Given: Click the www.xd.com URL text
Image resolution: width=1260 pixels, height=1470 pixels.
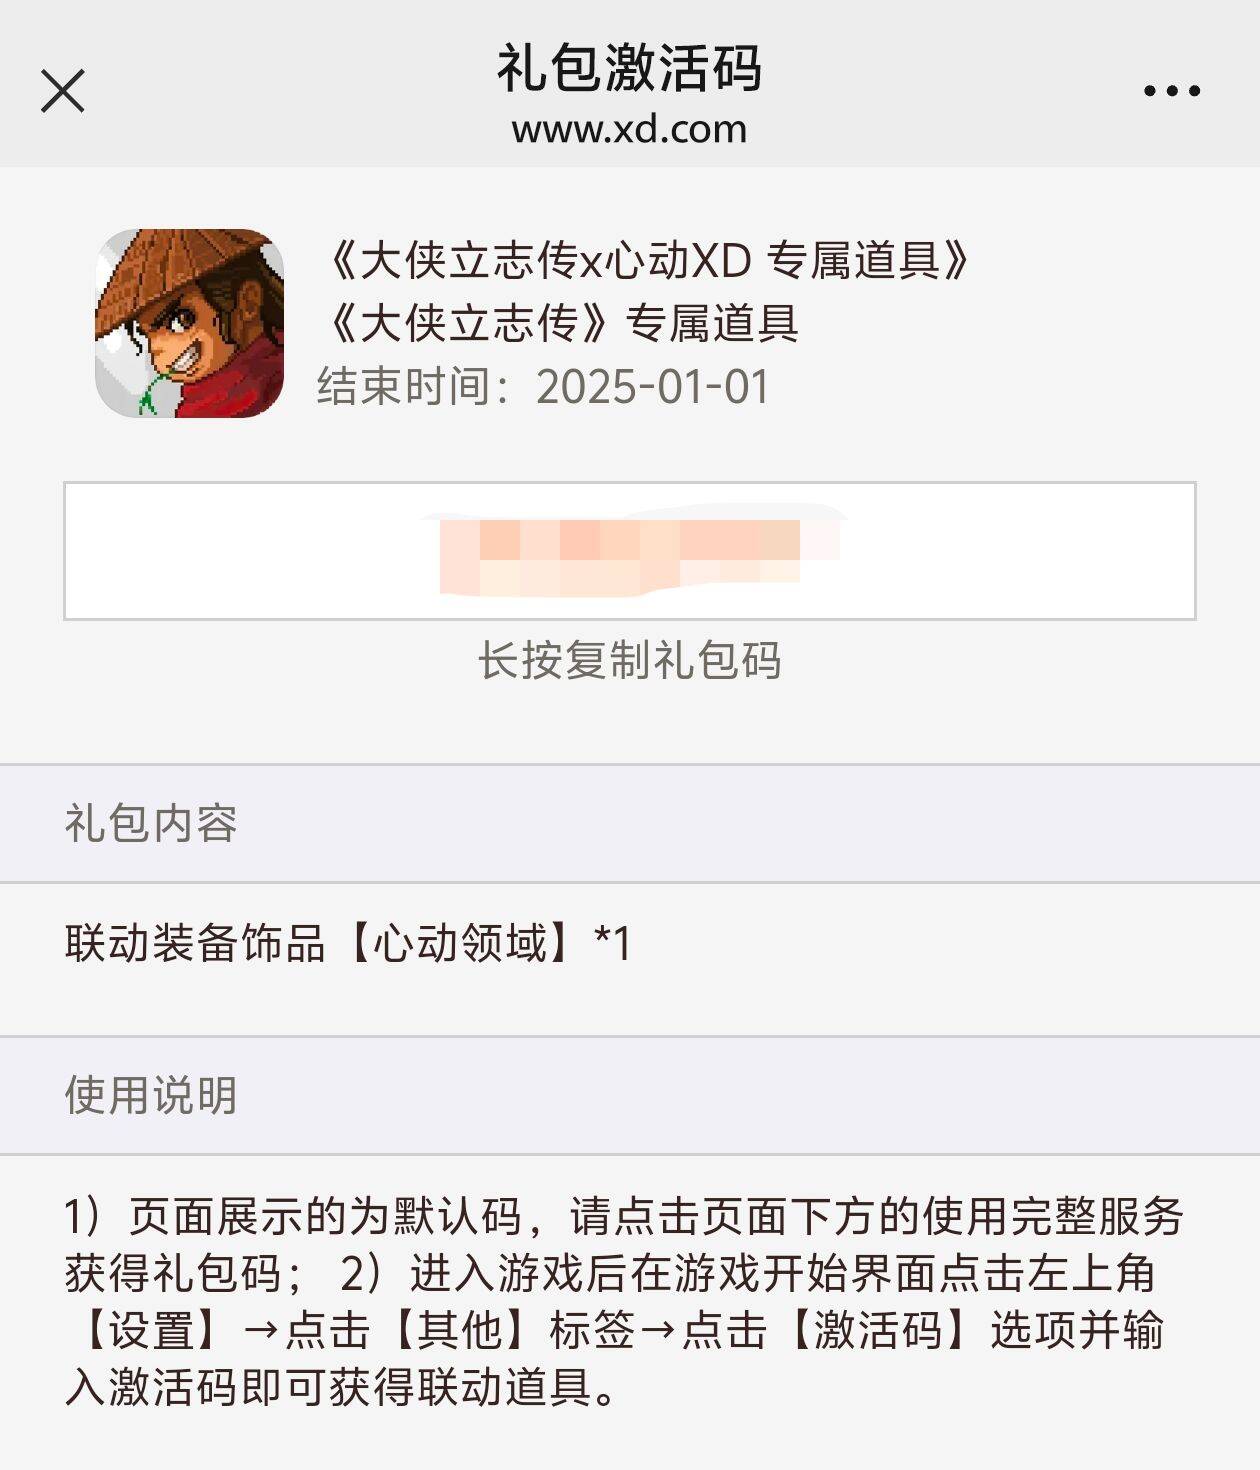Looking at the screenshot, I should pyautogui.click(x=630, y=129).
